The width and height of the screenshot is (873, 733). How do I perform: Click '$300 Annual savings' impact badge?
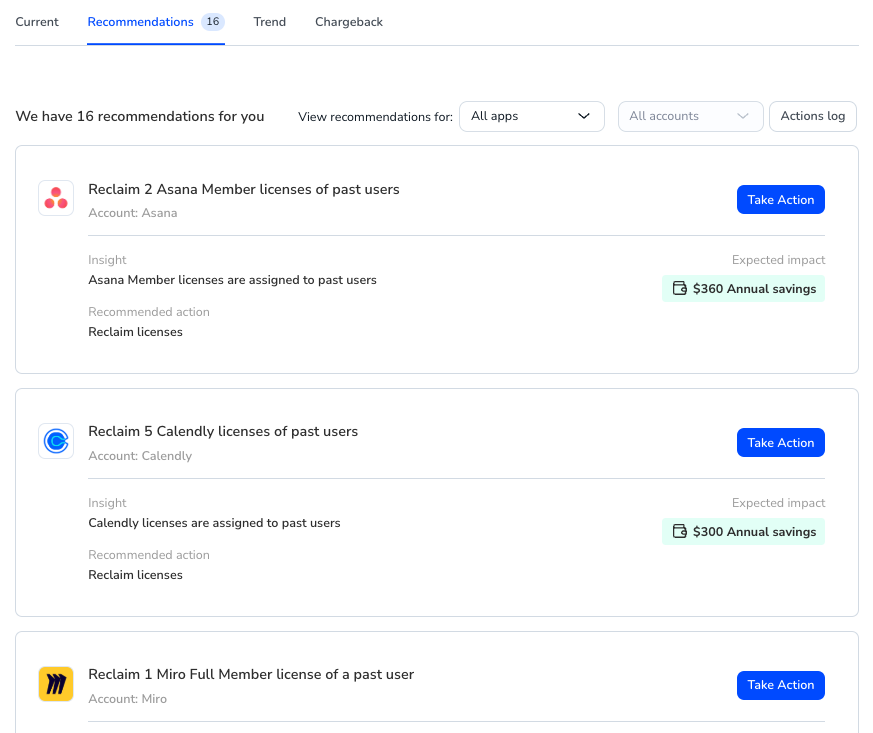pos(743,532)
